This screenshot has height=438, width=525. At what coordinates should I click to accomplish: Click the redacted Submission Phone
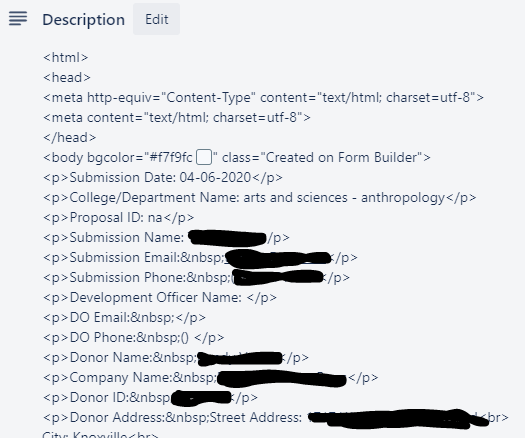click(278, 278)
